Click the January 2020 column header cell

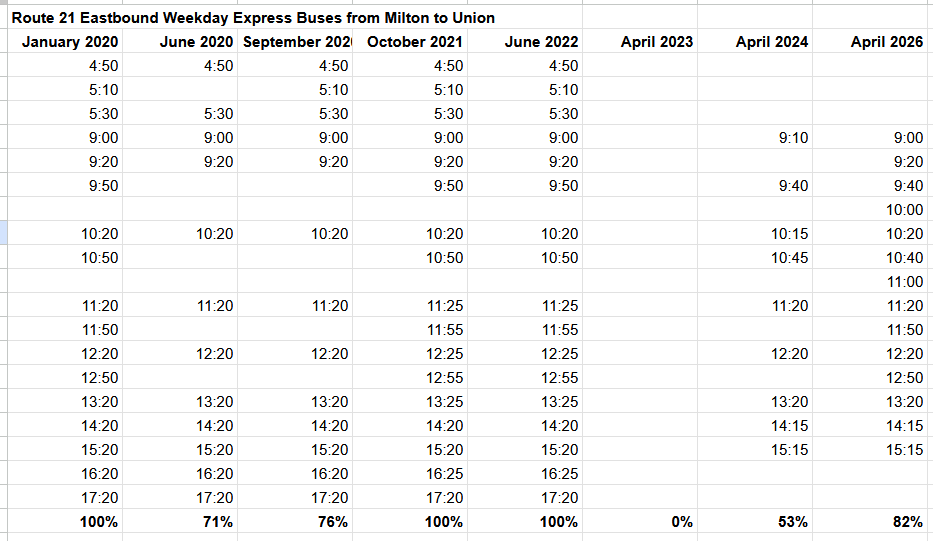click(x=70, y=42)
